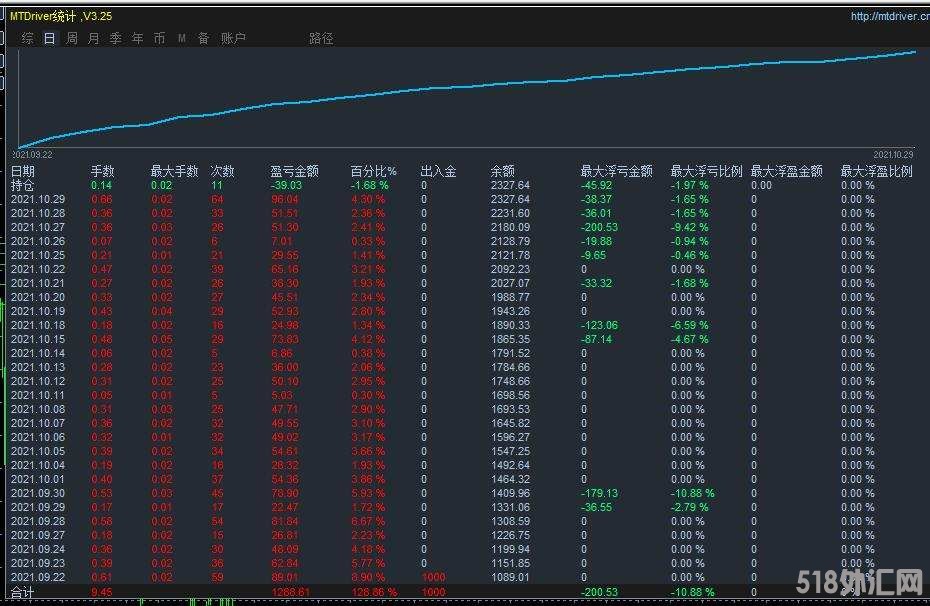930x606 pixels.
Task: Open the 路径 path tab
Action: (321, 39)
